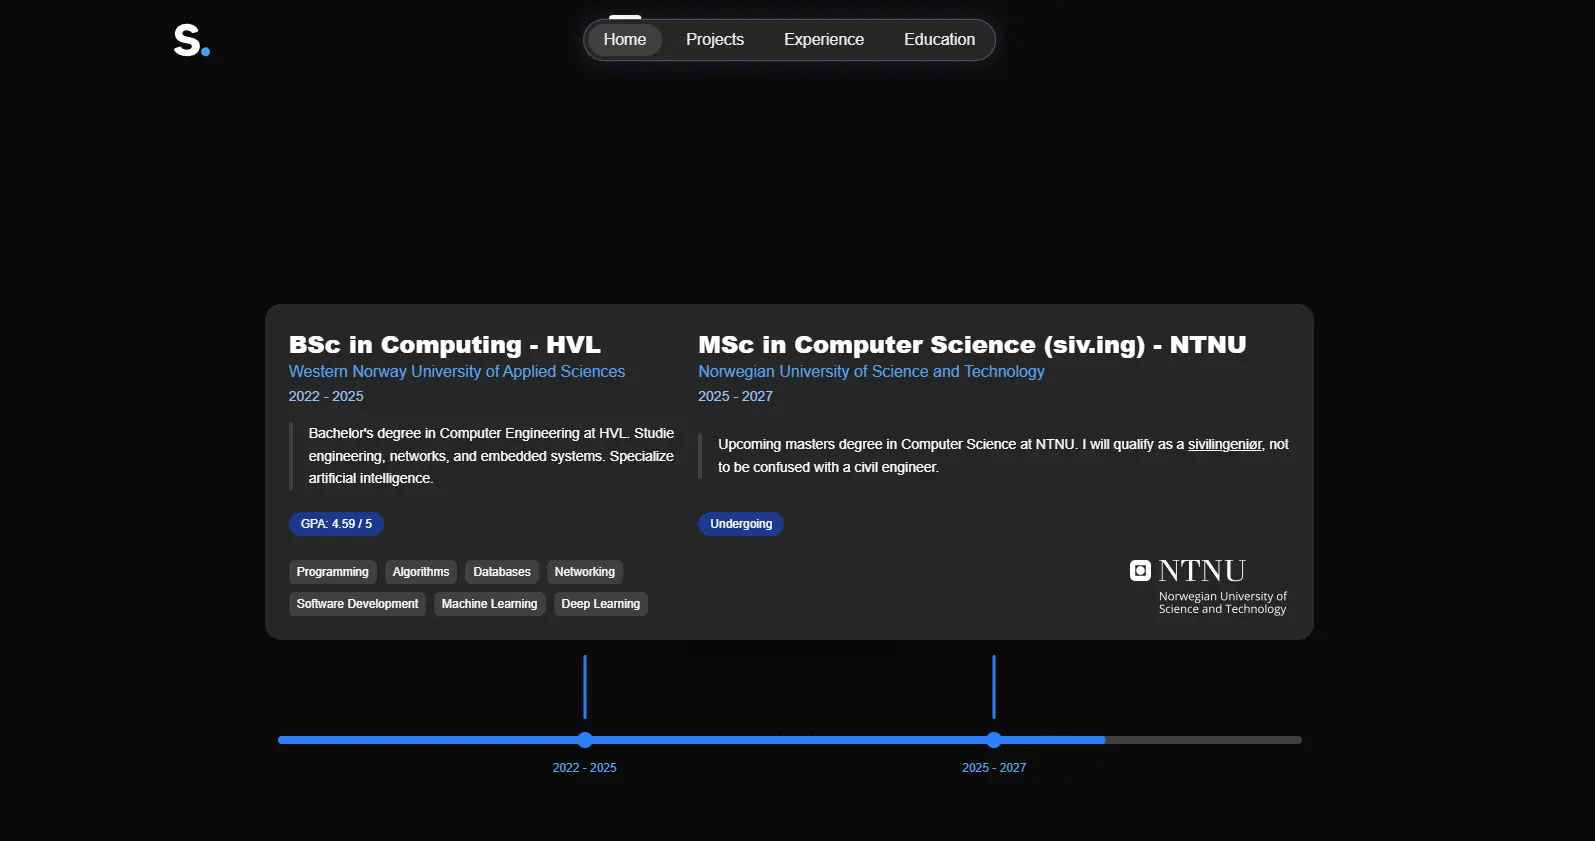Click the MSc in Computer Science heading
The image size is (1595, 841).
pyautogui.click(x=972, y=345)
